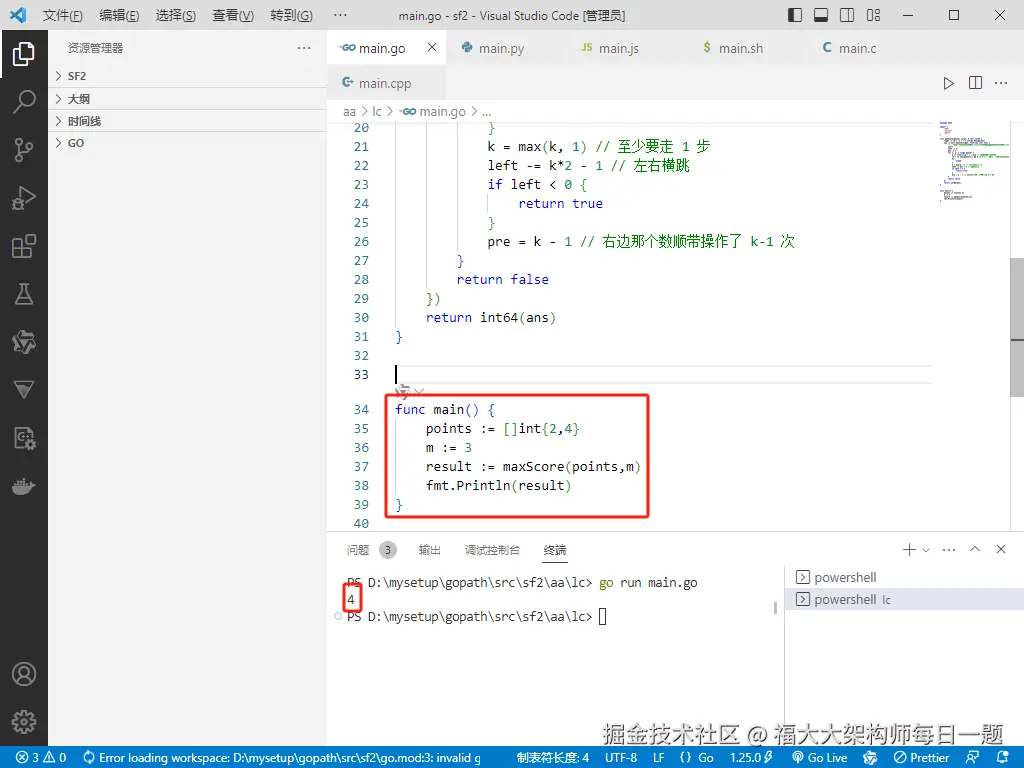Click errors and warnings status bar indicator
The width and height of the screenshot is (1024, 768).
pyautogui.click(x=41, y=758)
